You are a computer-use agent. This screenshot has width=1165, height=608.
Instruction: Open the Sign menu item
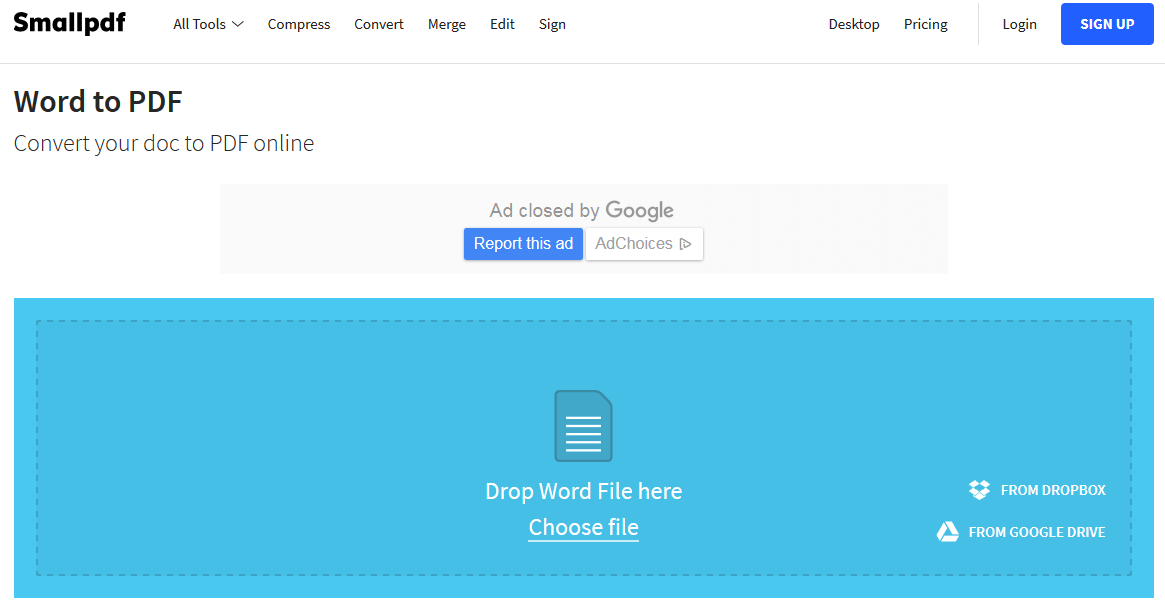tap(552, 24)
